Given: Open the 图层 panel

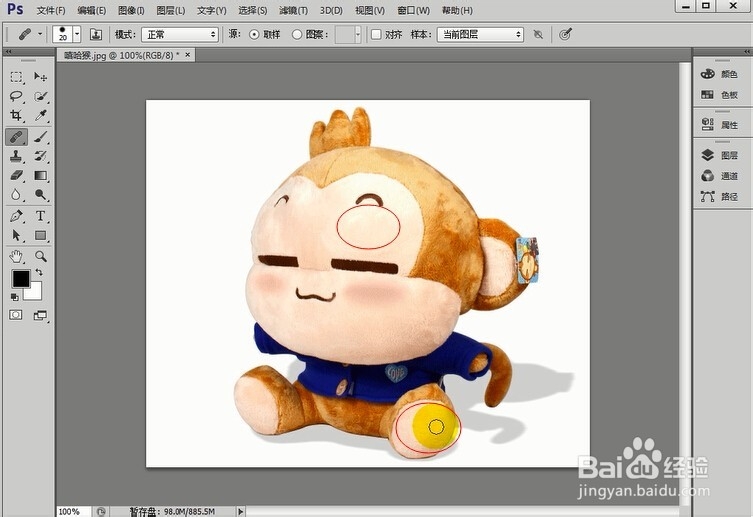Looking at the screenshot, I should click(x=720, y=155).
